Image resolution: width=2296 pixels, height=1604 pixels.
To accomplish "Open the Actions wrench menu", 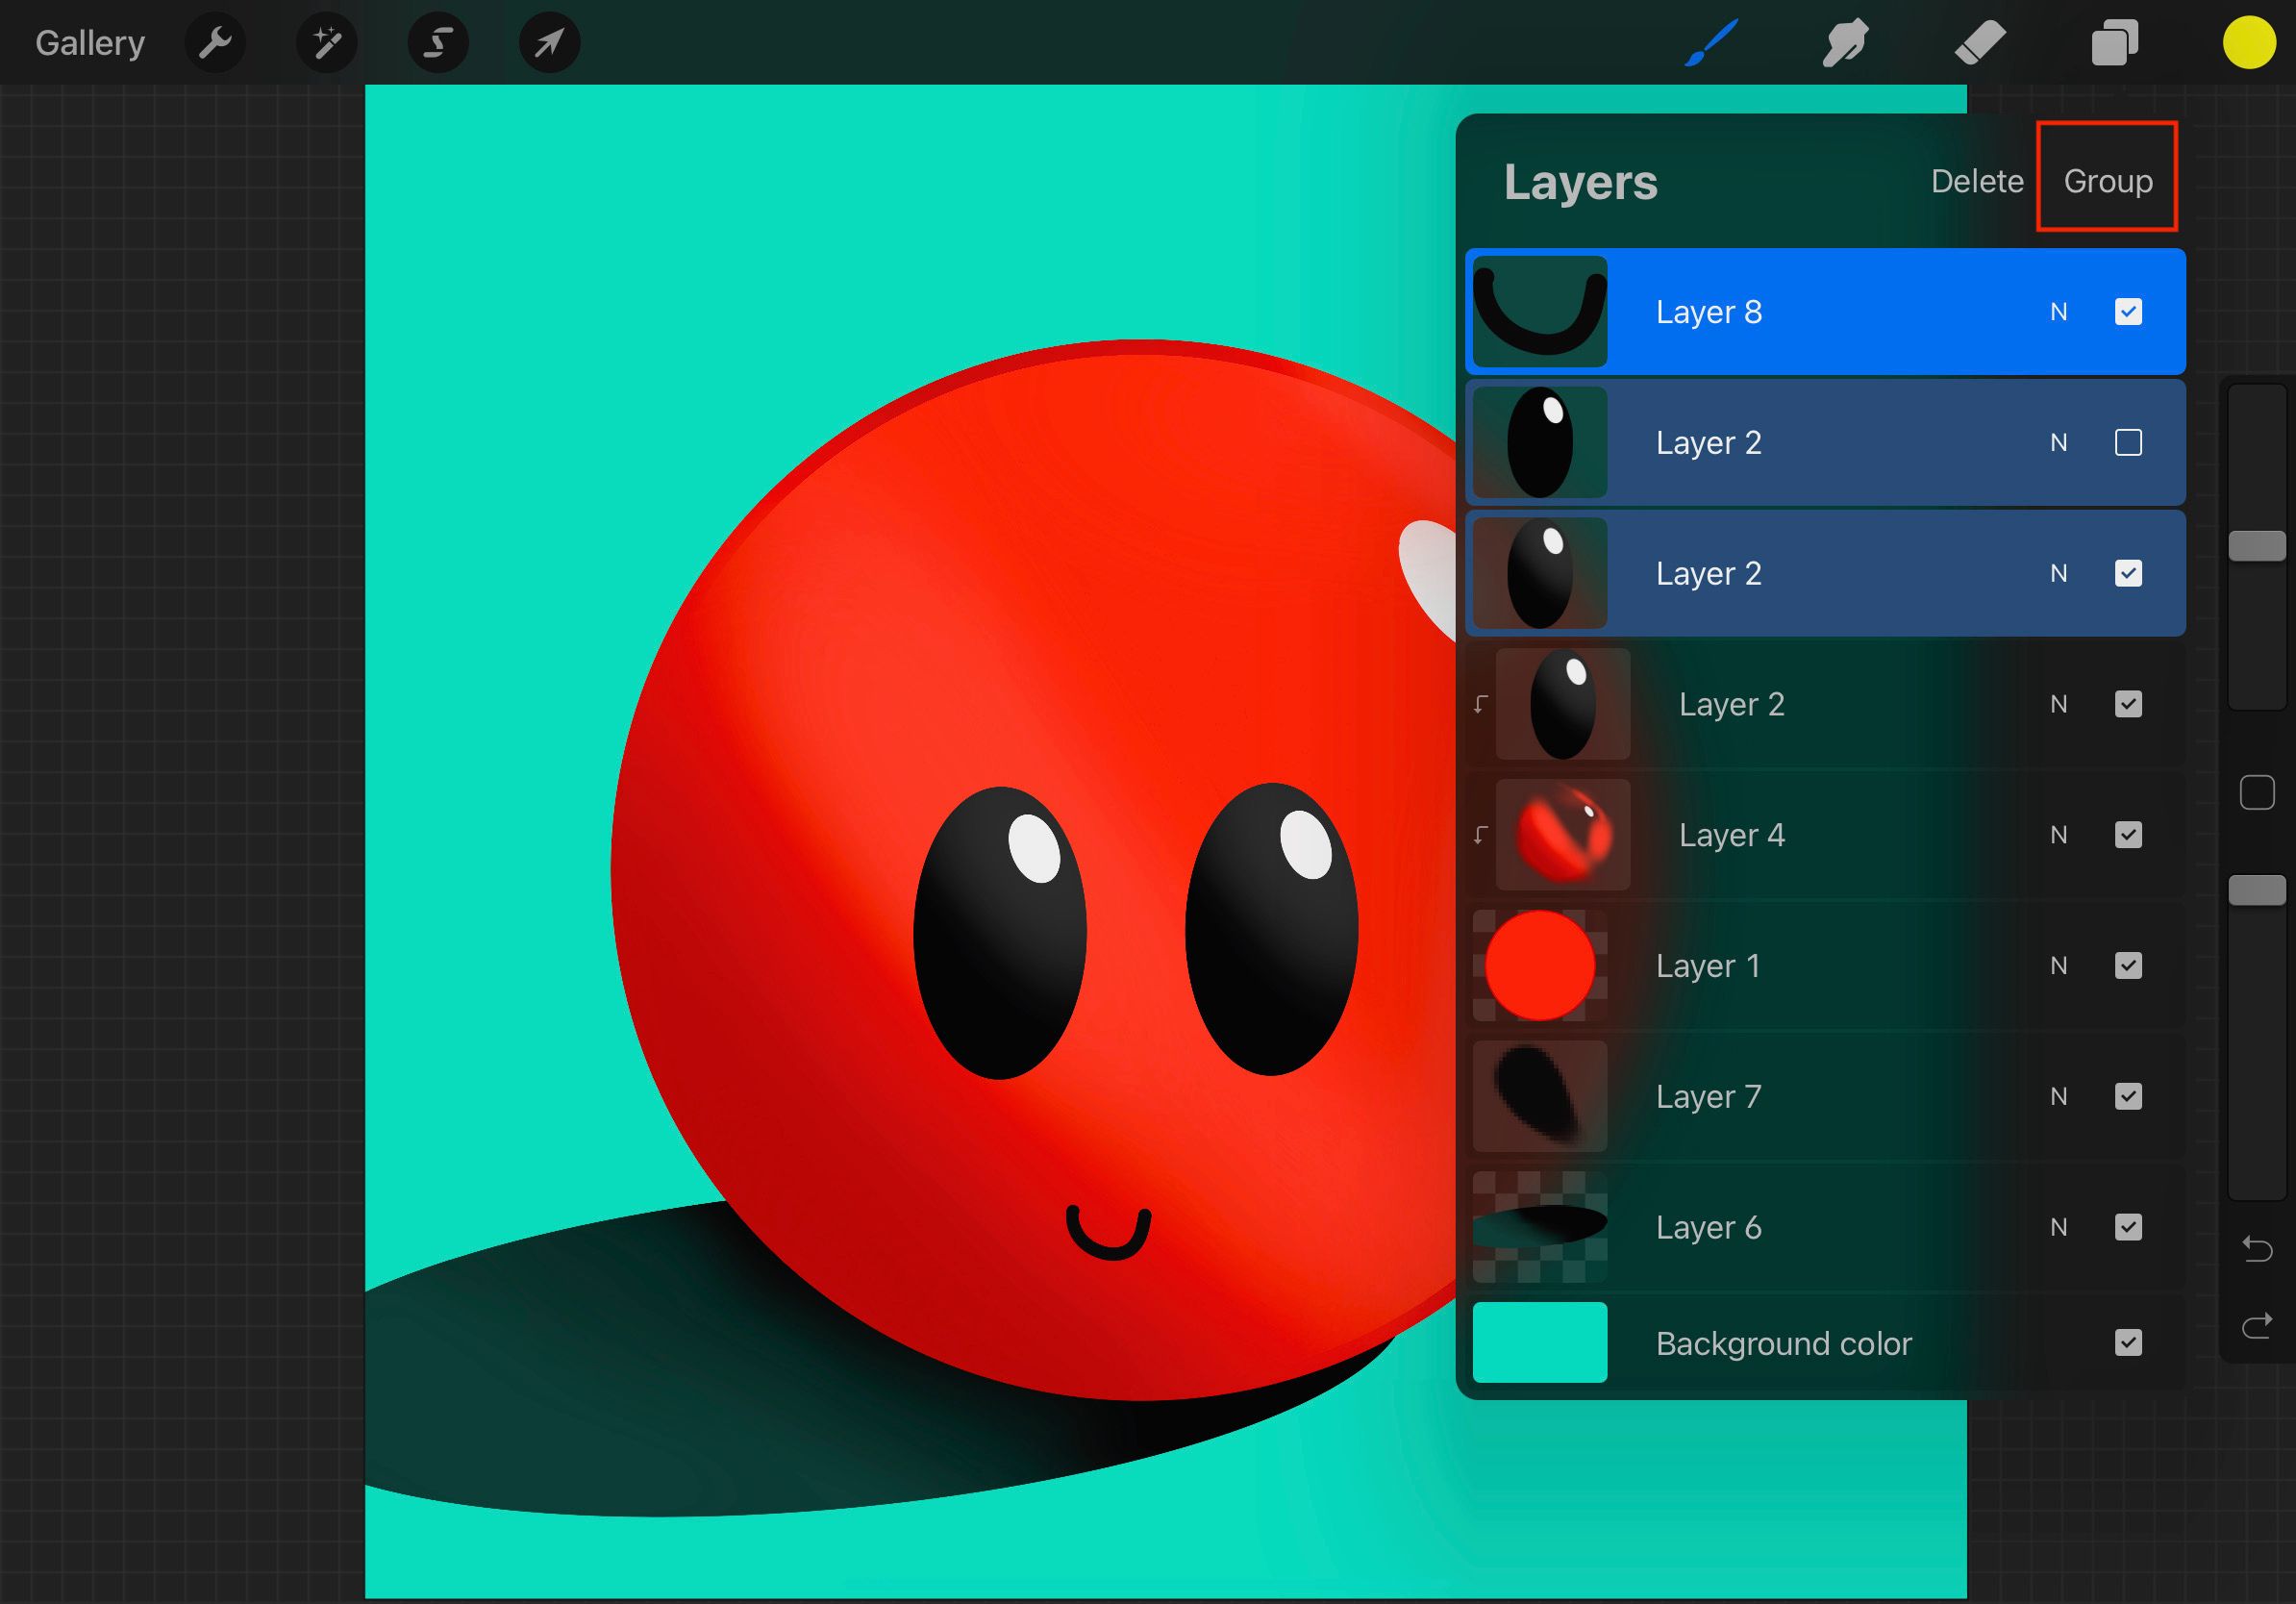I will (215, 42).
